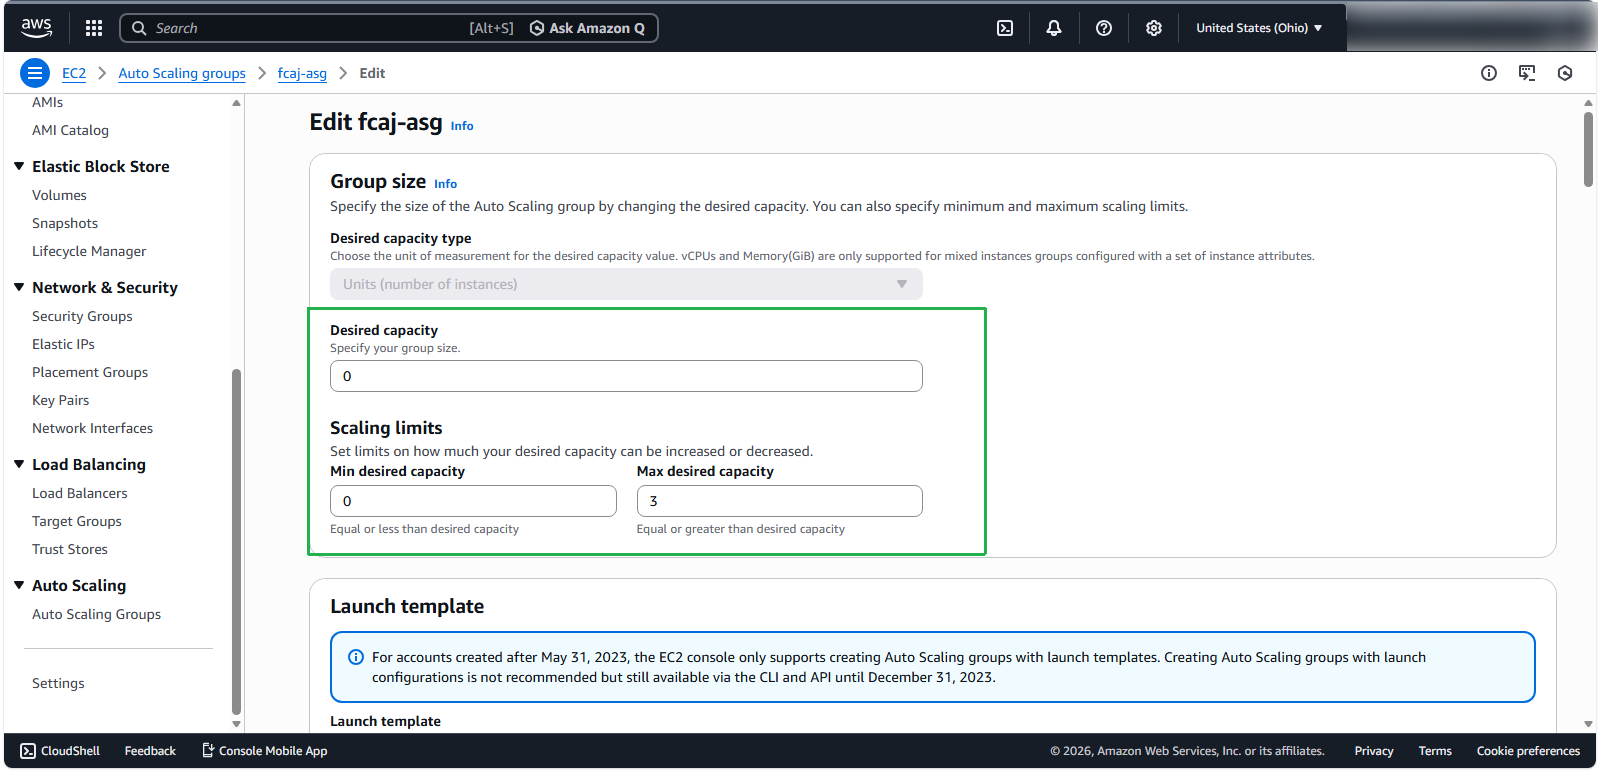This screenshot has width=1600, height=772.
Task: Go to Auto Scaling groups breadcrumb
Action: coord(182,73)
